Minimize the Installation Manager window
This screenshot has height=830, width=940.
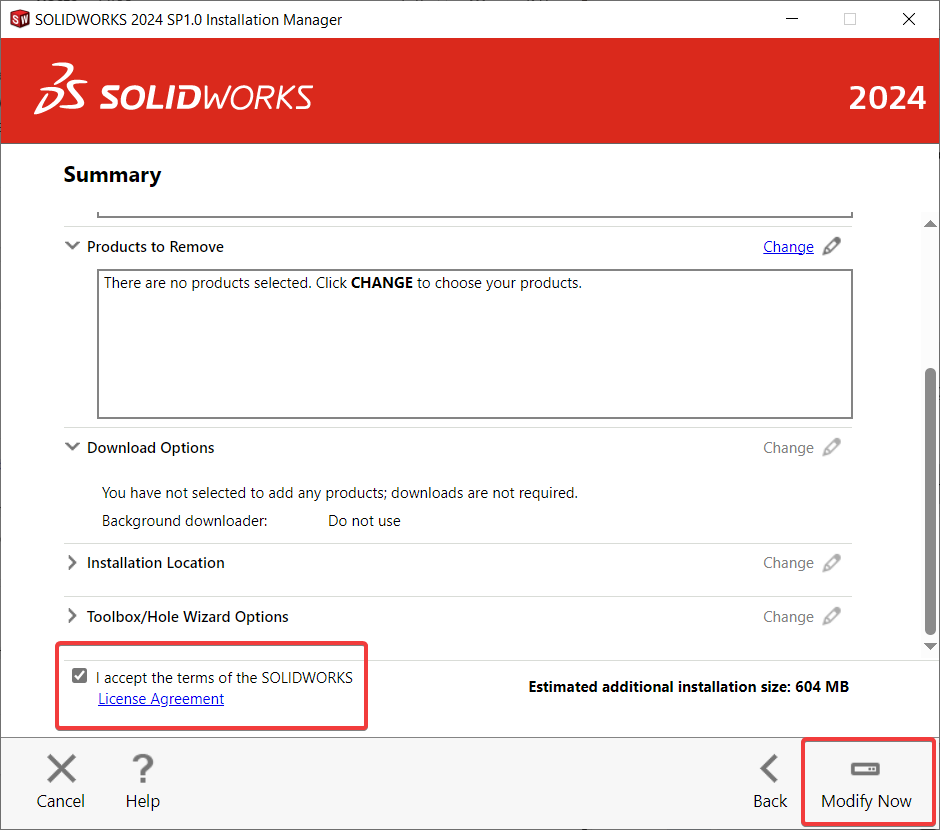[x=792, y=19]
